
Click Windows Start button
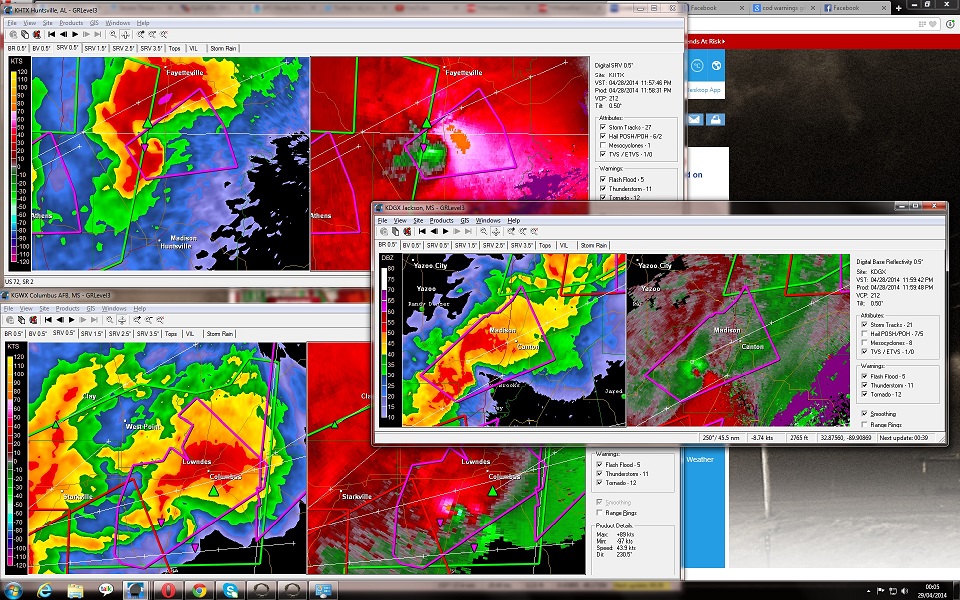pos(15,590)
